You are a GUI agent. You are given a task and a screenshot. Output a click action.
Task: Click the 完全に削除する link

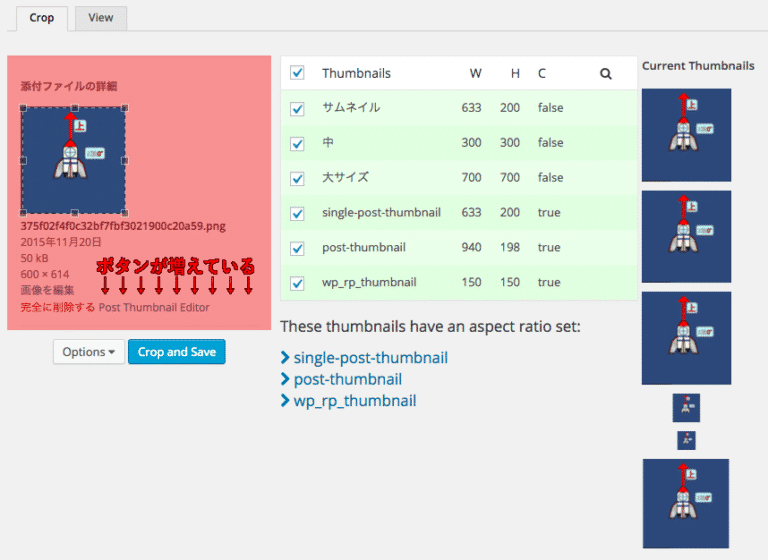click(57, 308)
